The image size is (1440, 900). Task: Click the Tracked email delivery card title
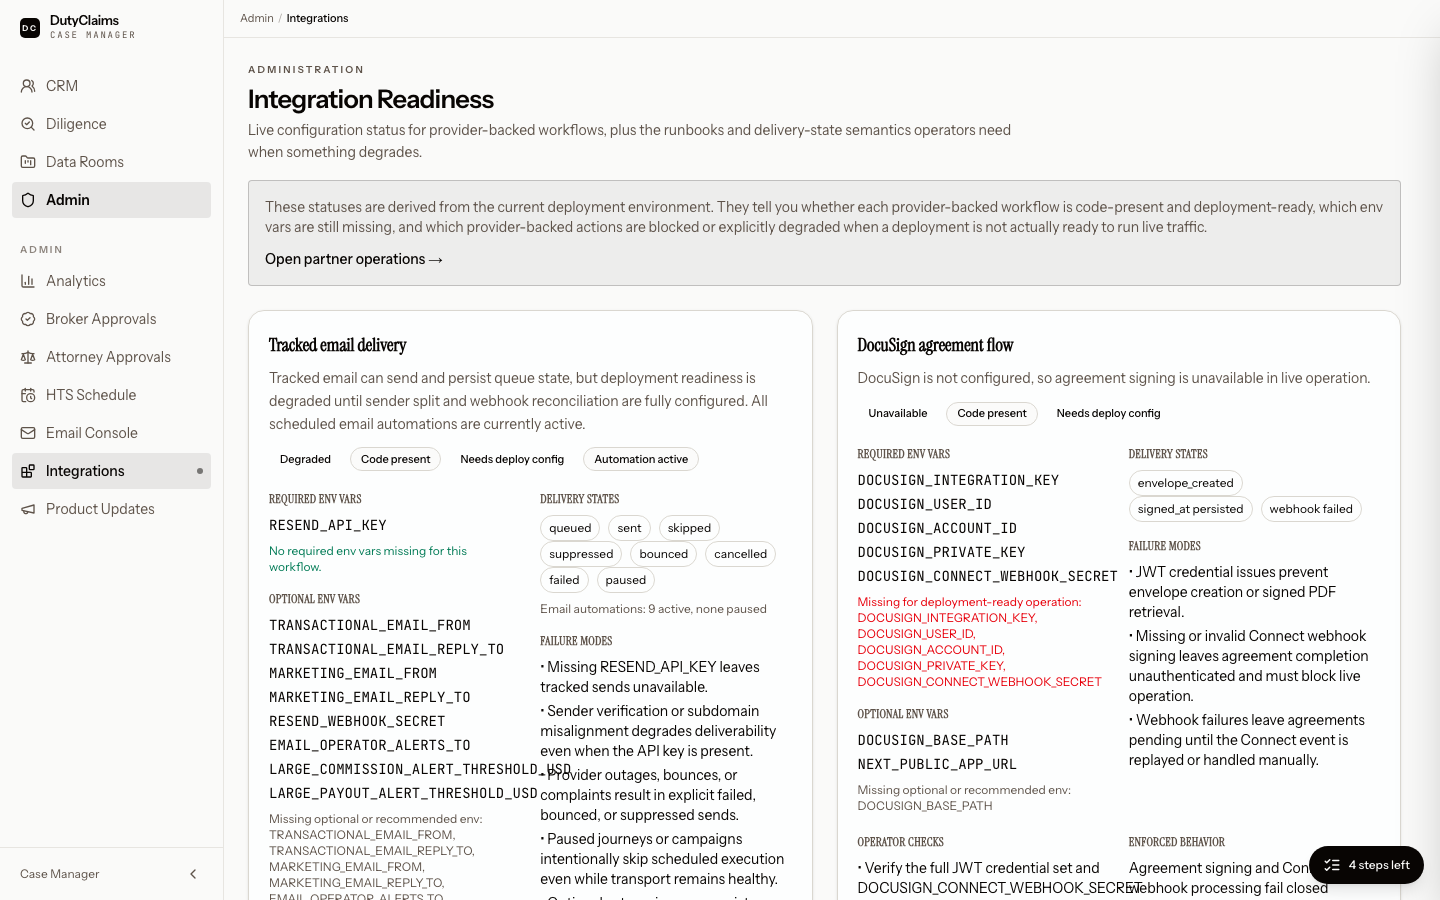338,345
